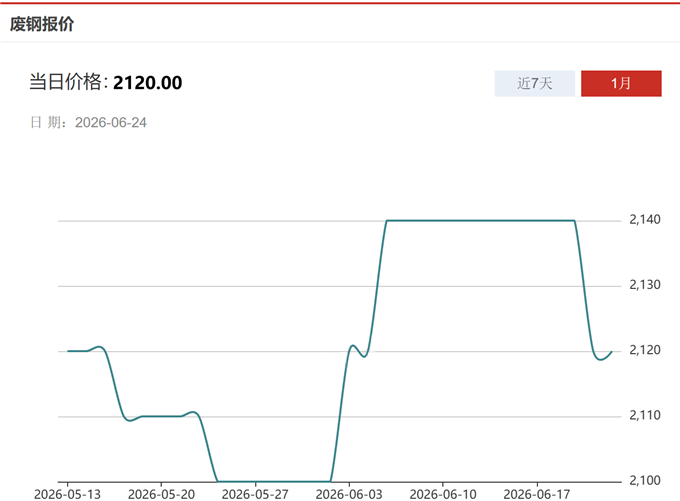Click the 2026-06-03 x-axis label
The width and height of the screenshot is (680, 501).
[x=349, y=494]
